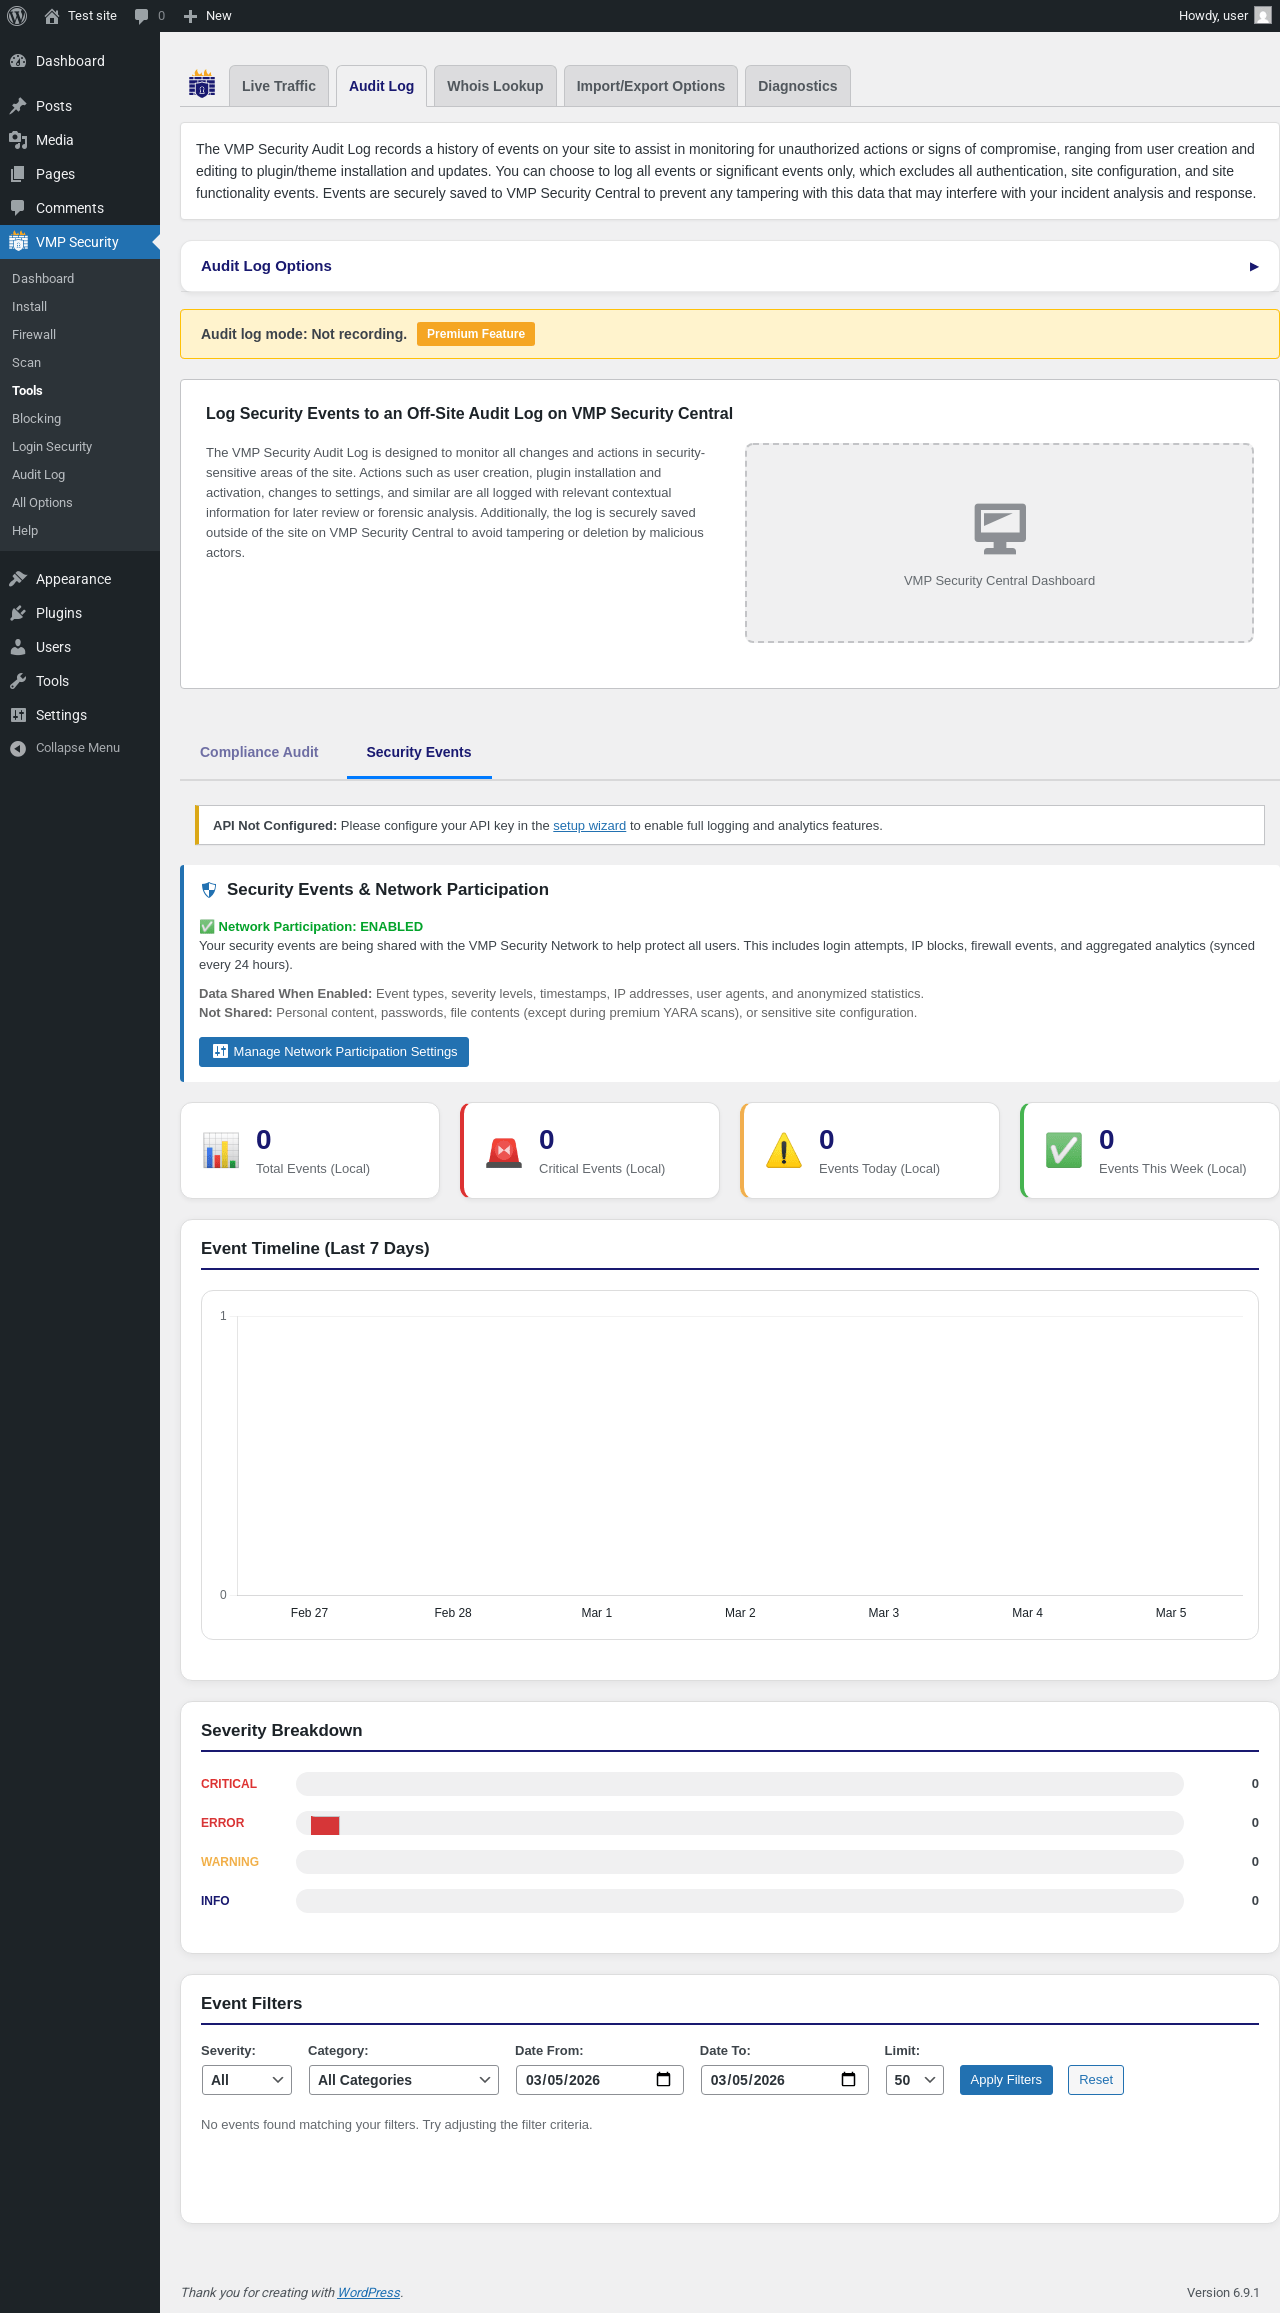Open Blocking submenu item

tap(37, 419)
